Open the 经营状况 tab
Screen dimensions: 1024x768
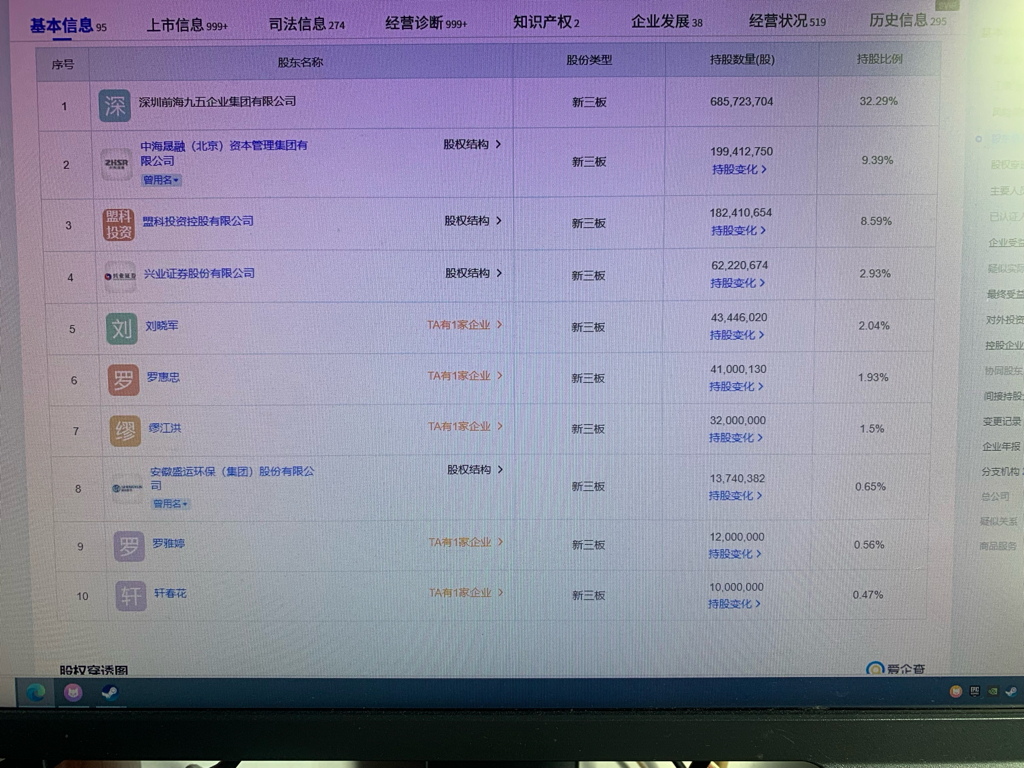click(787, 21)
